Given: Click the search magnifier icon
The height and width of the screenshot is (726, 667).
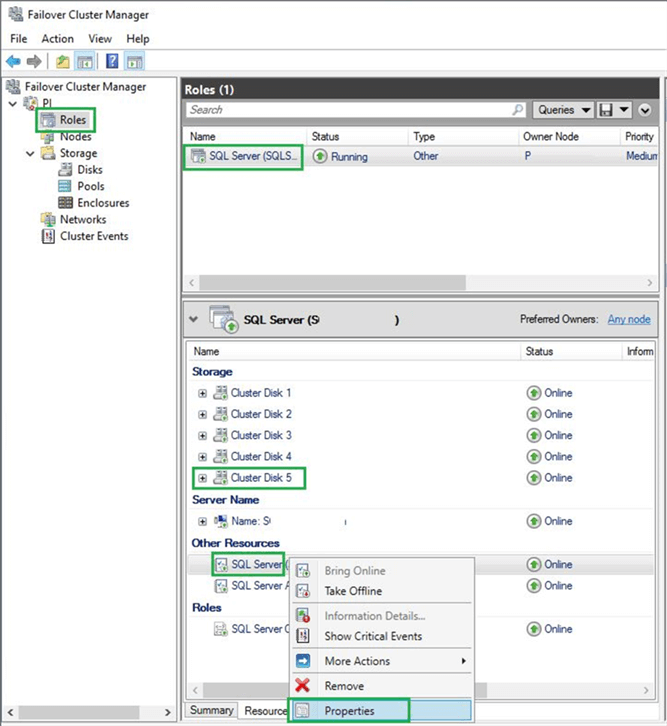Looking at the screenshot, I should click(x=517, y=110).
